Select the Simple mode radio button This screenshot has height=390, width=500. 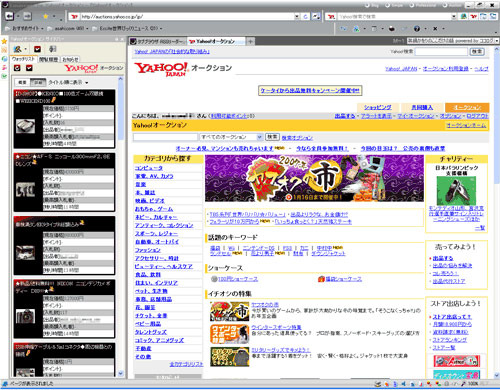point(388,5)
